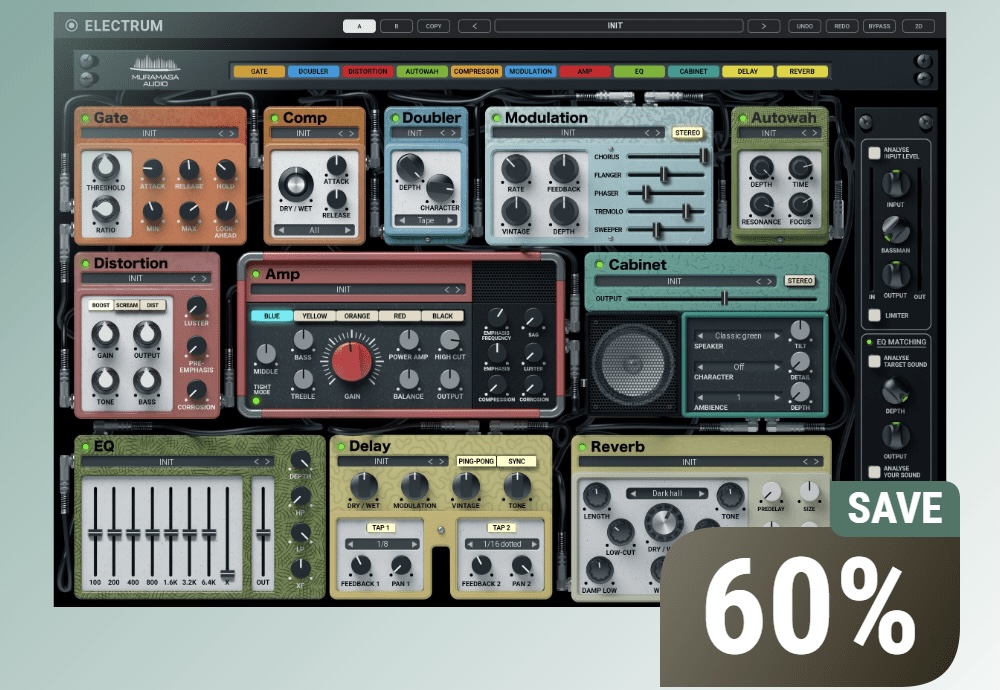The height and width of the screenshot is (690, 1000).
Task: Change Tap 2 time 1/16 dotted right arrow
Action: tap(534, 544)
